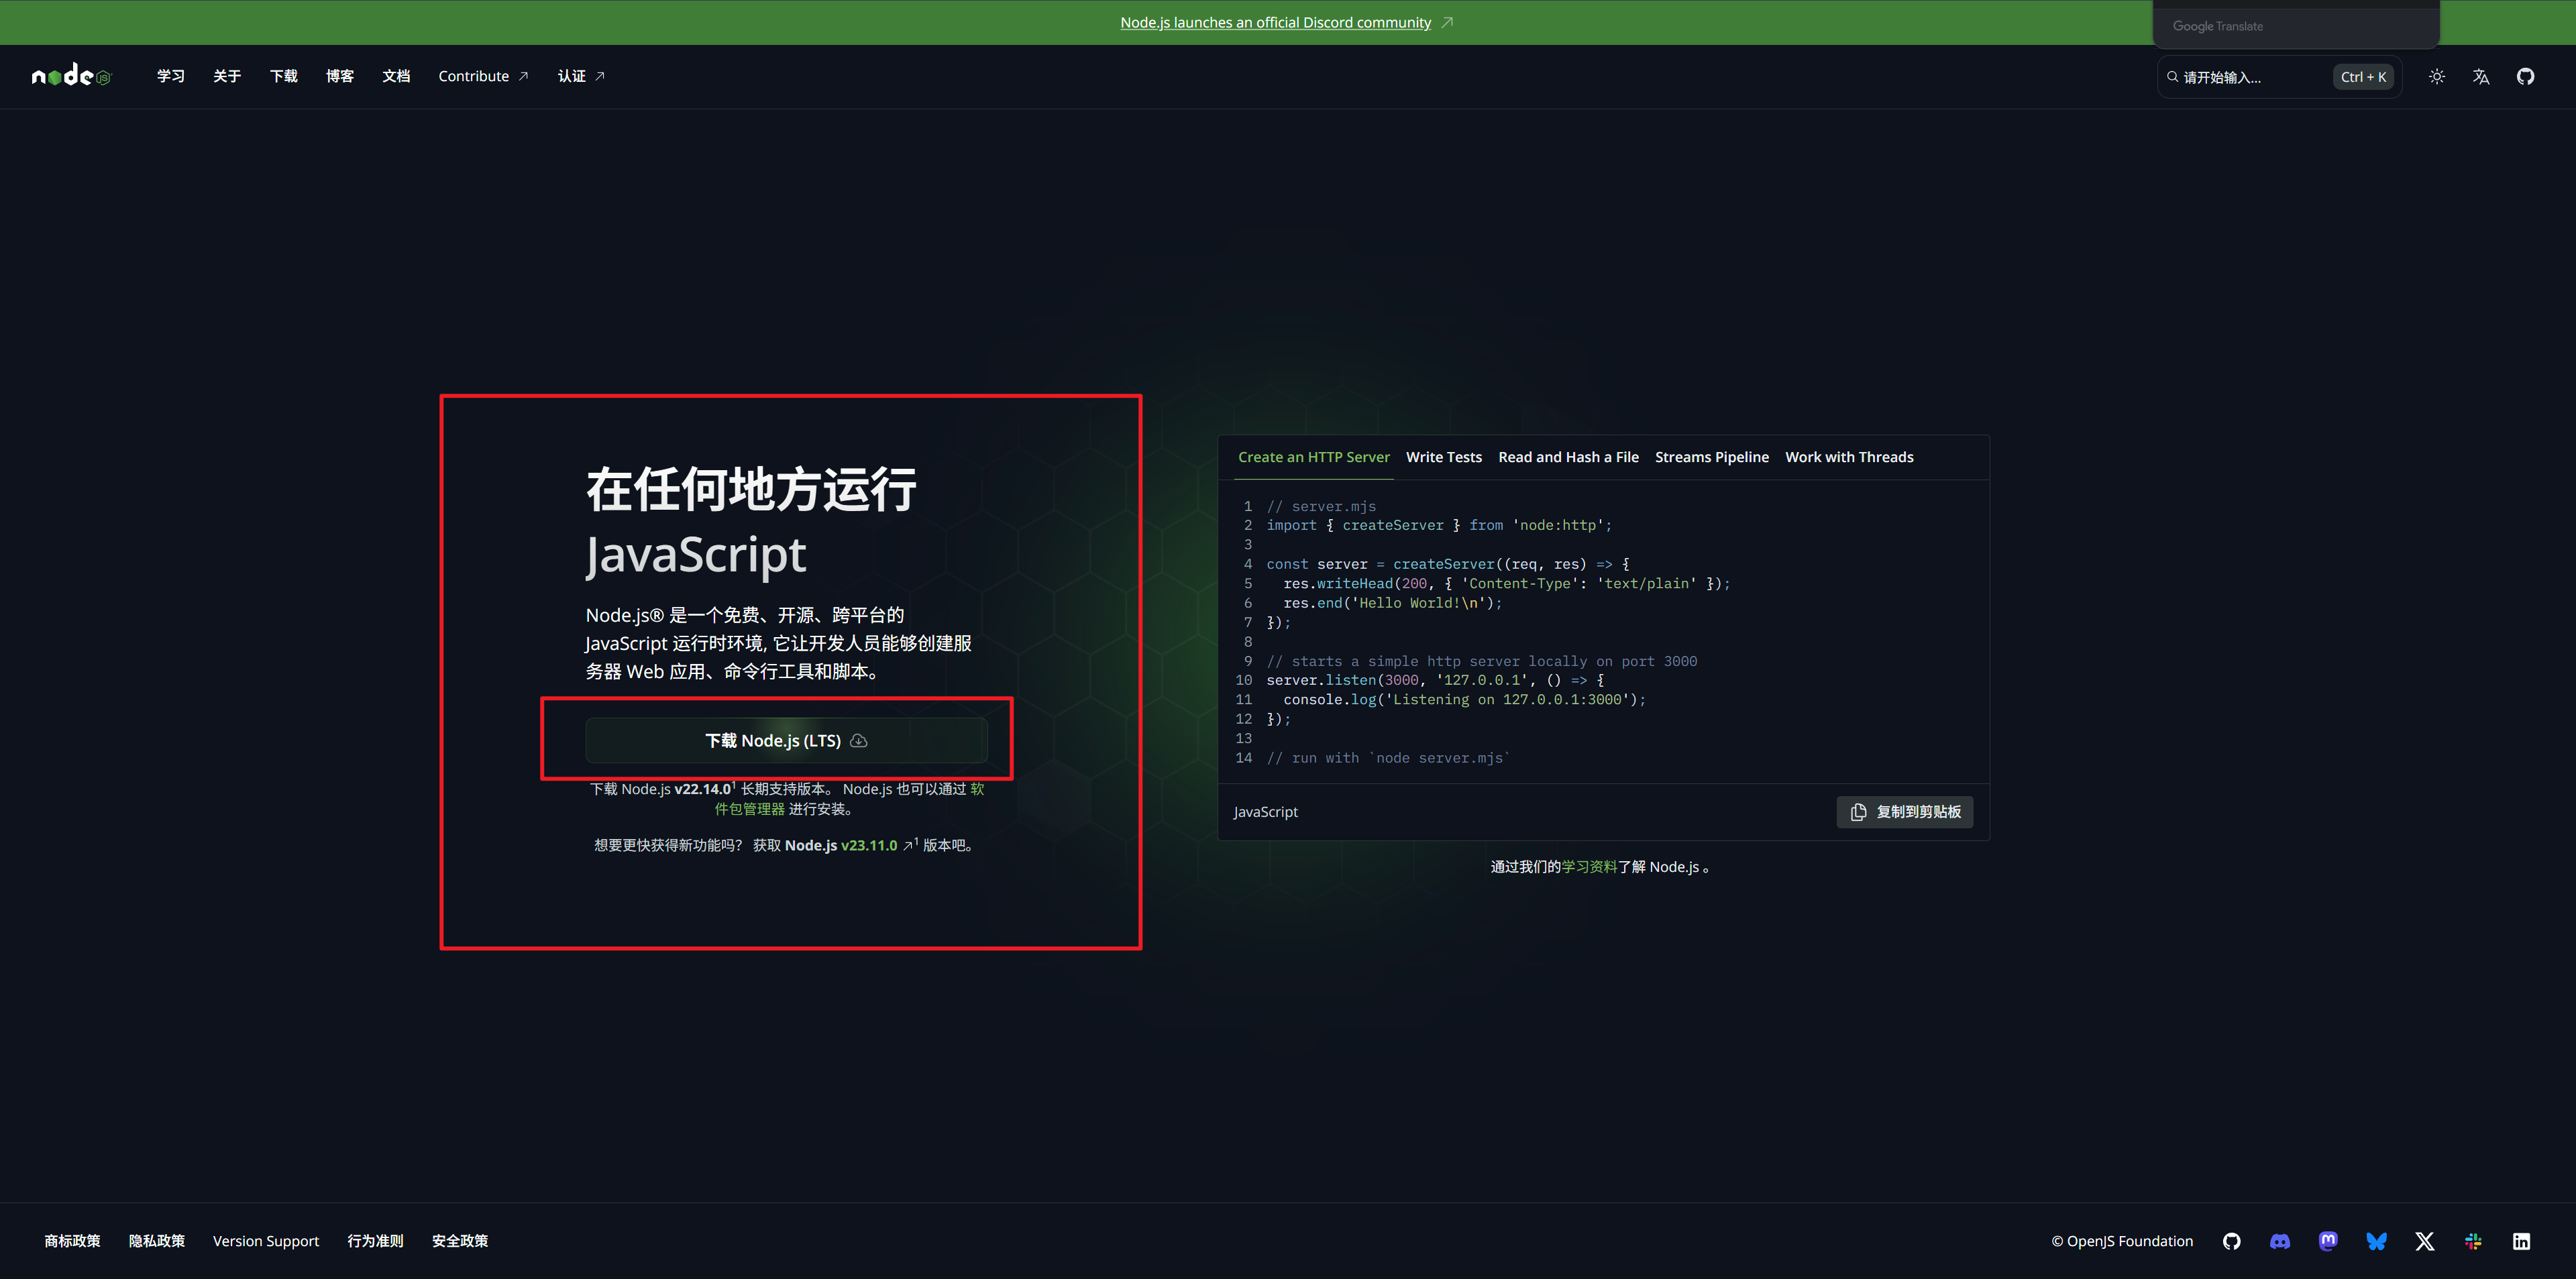Open the Work with Threads tab
This screenshot has width=2576, height=1279.
tap(1849, 457)
